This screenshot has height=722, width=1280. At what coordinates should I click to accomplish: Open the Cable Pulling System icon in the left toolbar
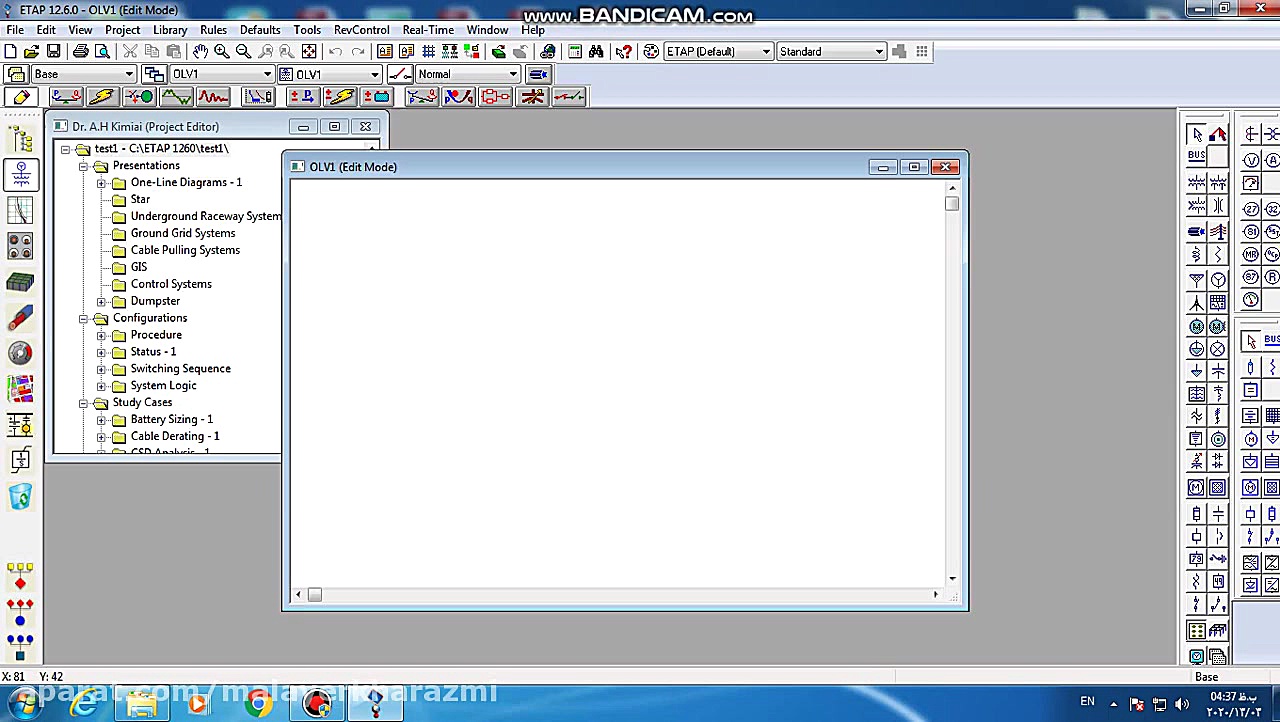20,318
